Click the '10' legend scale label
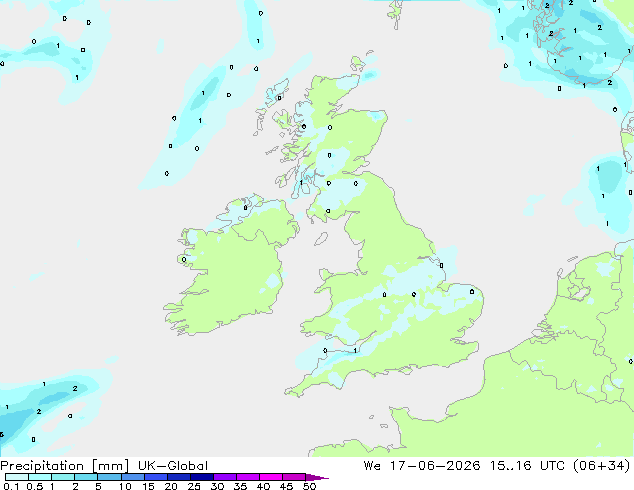Image resolution: width=634 pixels, height=490 pixels. pyautogui.click(x=125, y=486)
